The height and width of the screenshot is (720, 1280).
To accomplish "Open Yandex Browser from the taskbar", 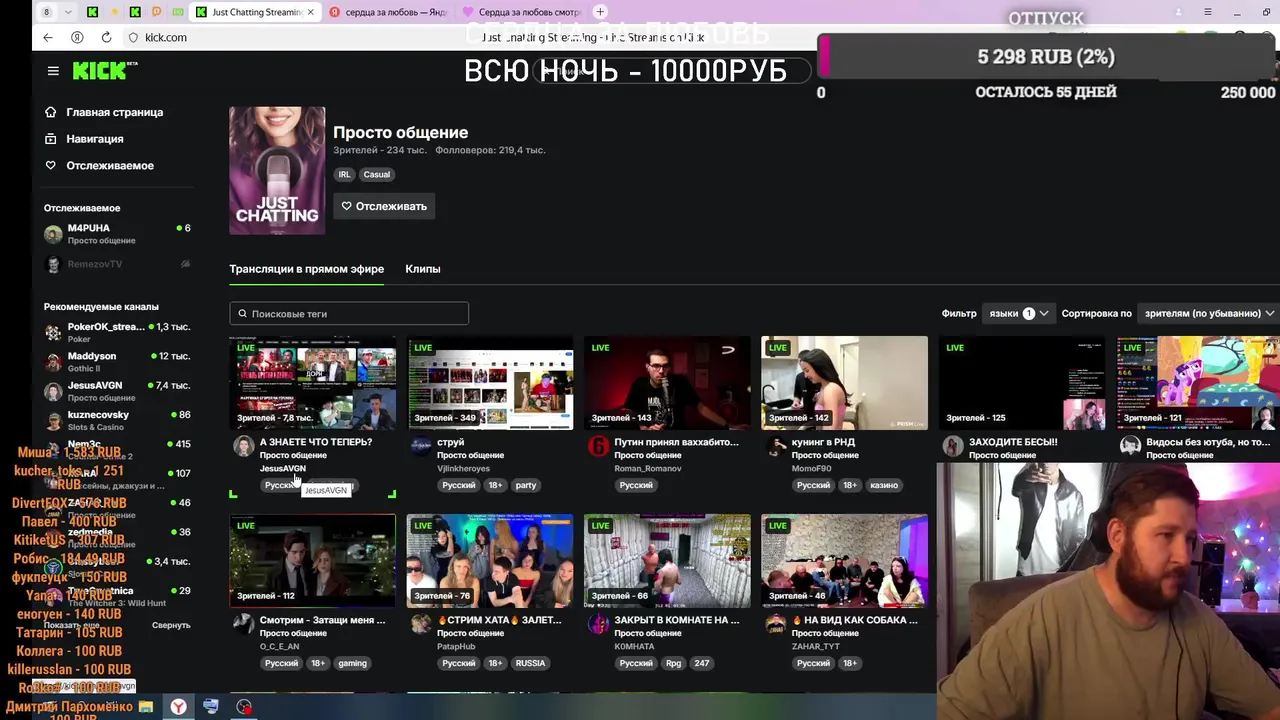I will point(178,707).
